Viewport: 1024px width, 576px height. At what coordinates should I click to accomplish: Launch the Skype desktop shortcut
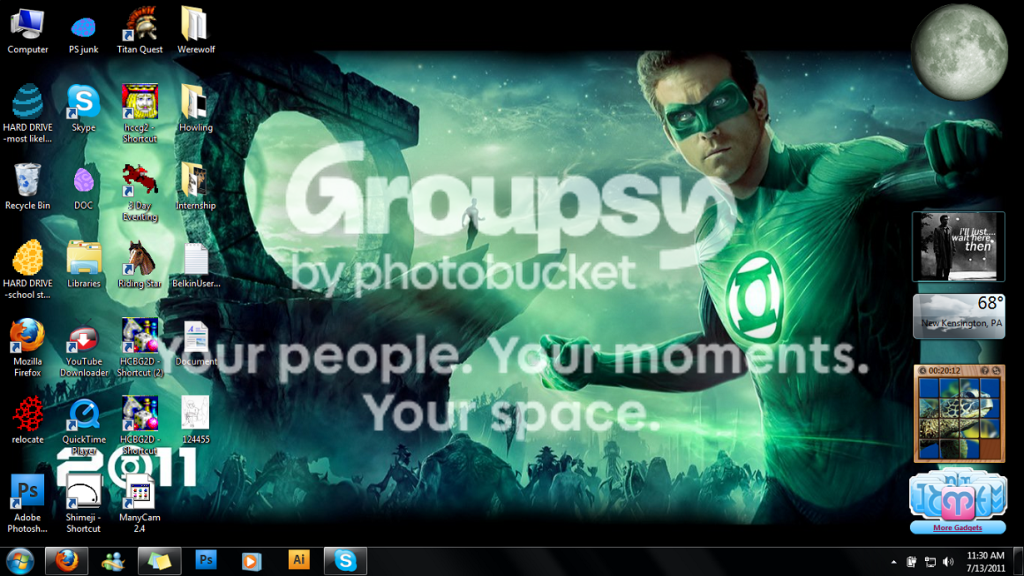point(84,108)
